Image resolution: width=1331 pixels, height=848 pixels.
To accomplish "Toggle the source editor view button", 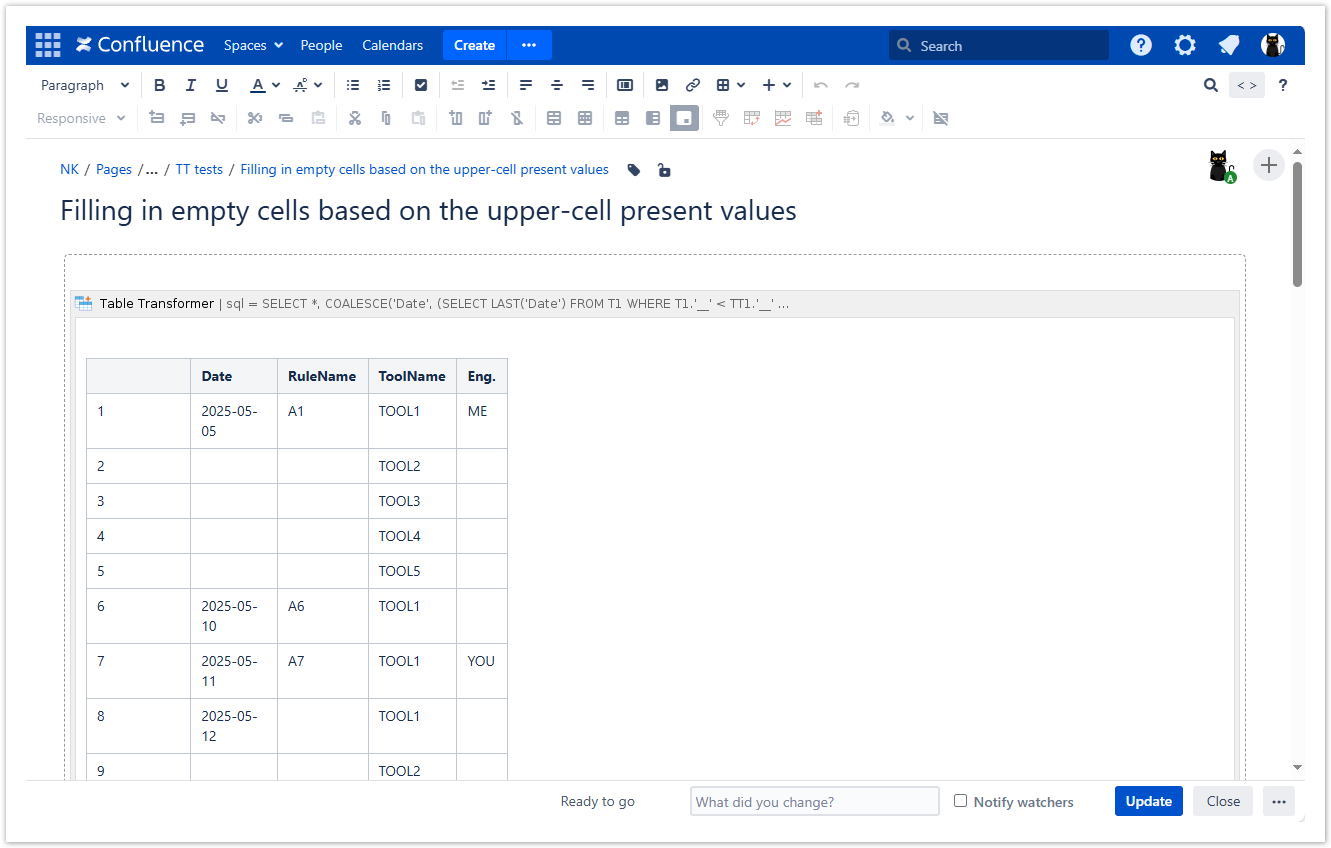I will 1246,86.
